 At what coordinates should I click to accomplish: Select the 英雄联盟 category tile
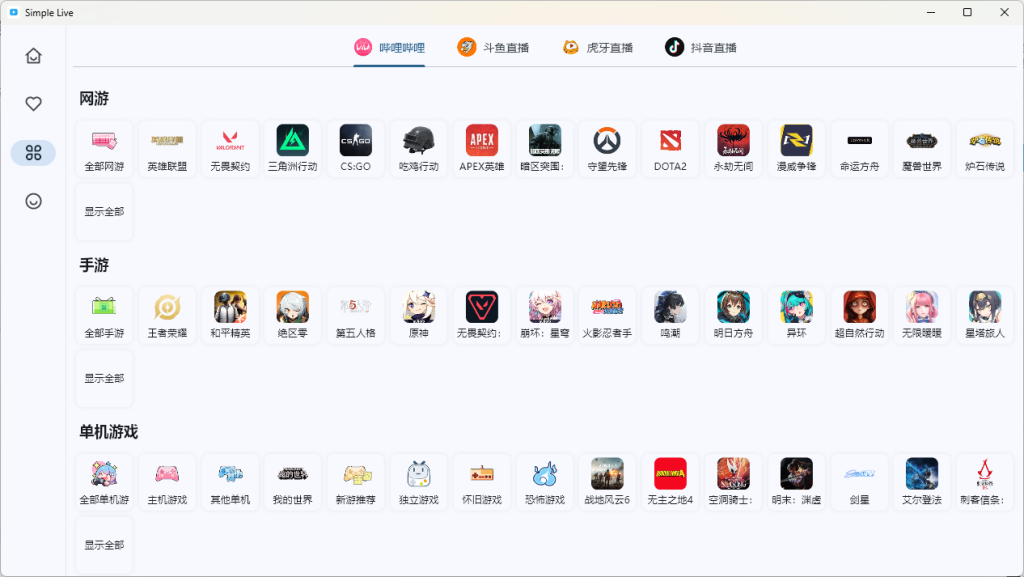pos(166,148)
